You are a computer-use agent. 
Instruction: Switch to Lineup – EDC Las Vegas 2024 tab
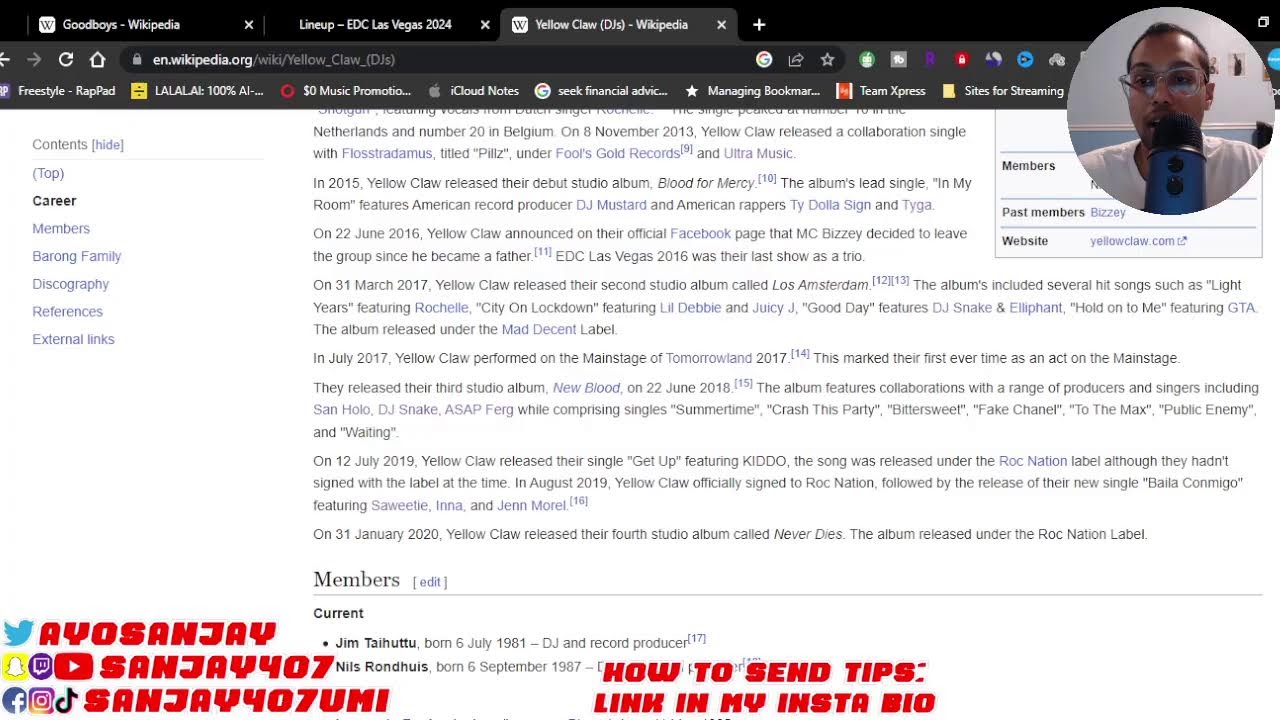375,25
